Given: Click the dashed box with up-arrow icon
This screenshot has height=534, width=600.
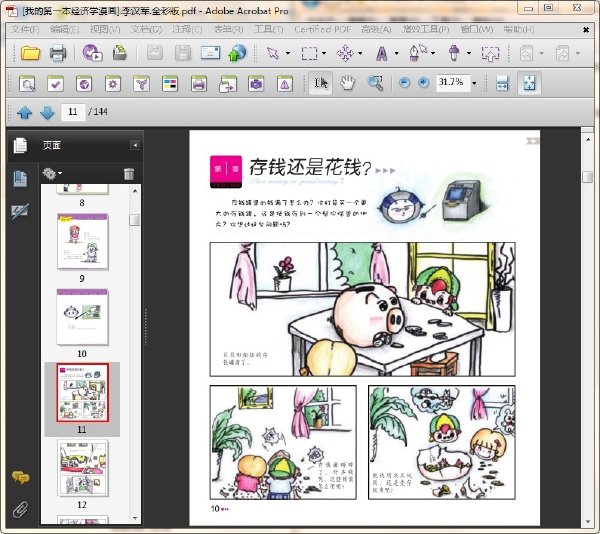Looking at the screenshot, I should click(x=490, y=54).
